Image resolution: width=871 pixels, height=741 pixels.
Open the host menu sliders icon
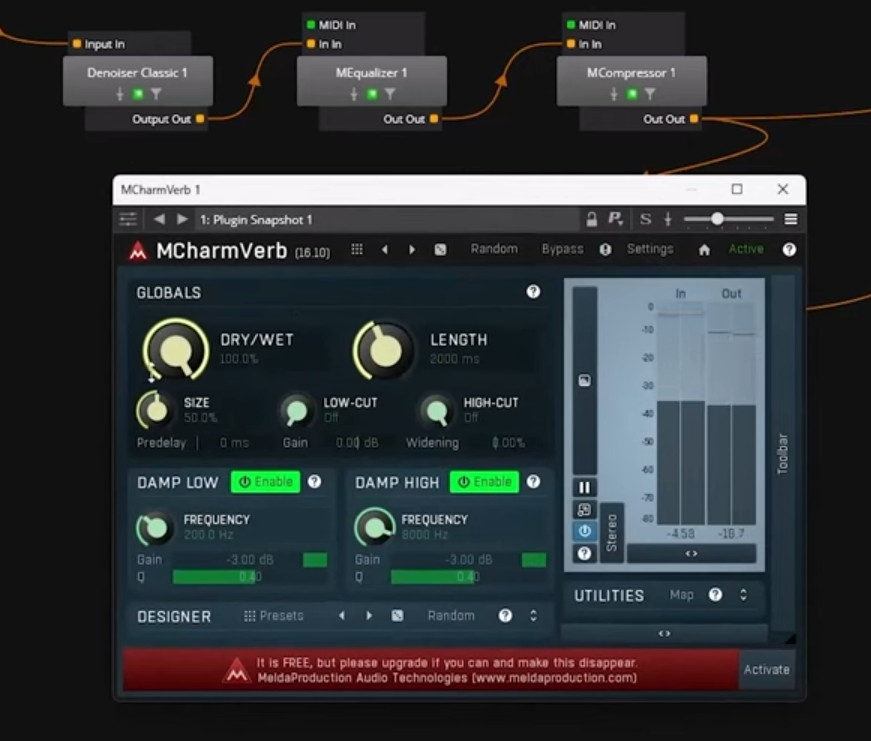(128, 219)
